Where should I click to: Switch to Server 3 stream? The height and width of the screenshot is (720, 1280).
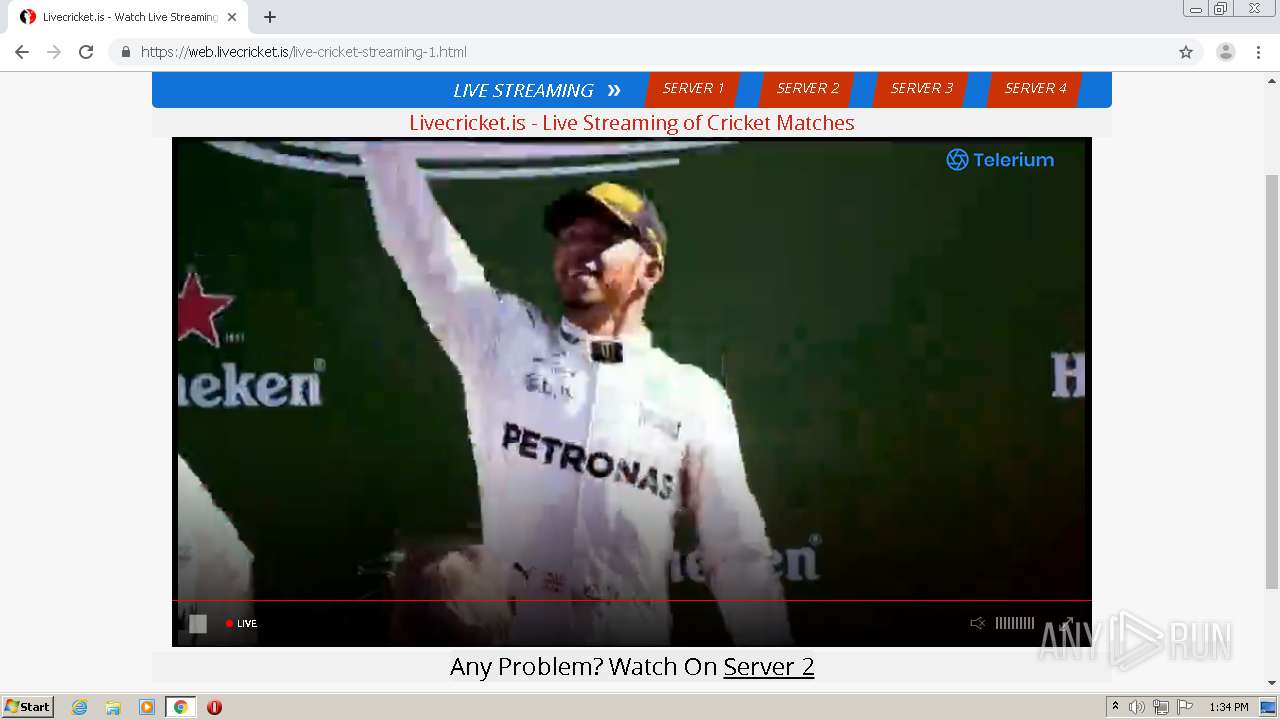tap(921, 89)
